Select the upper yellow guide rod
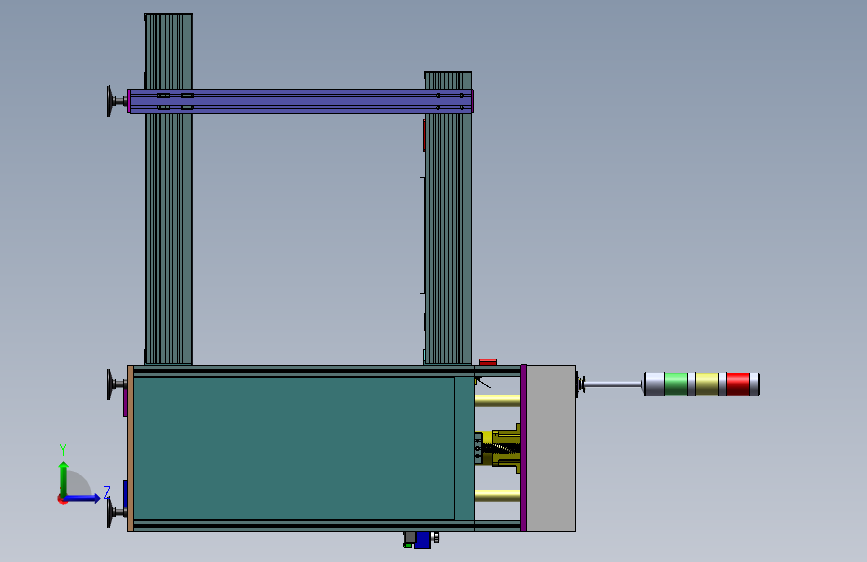This screenshot has height=562, width=867. click(x=497, y=400)
